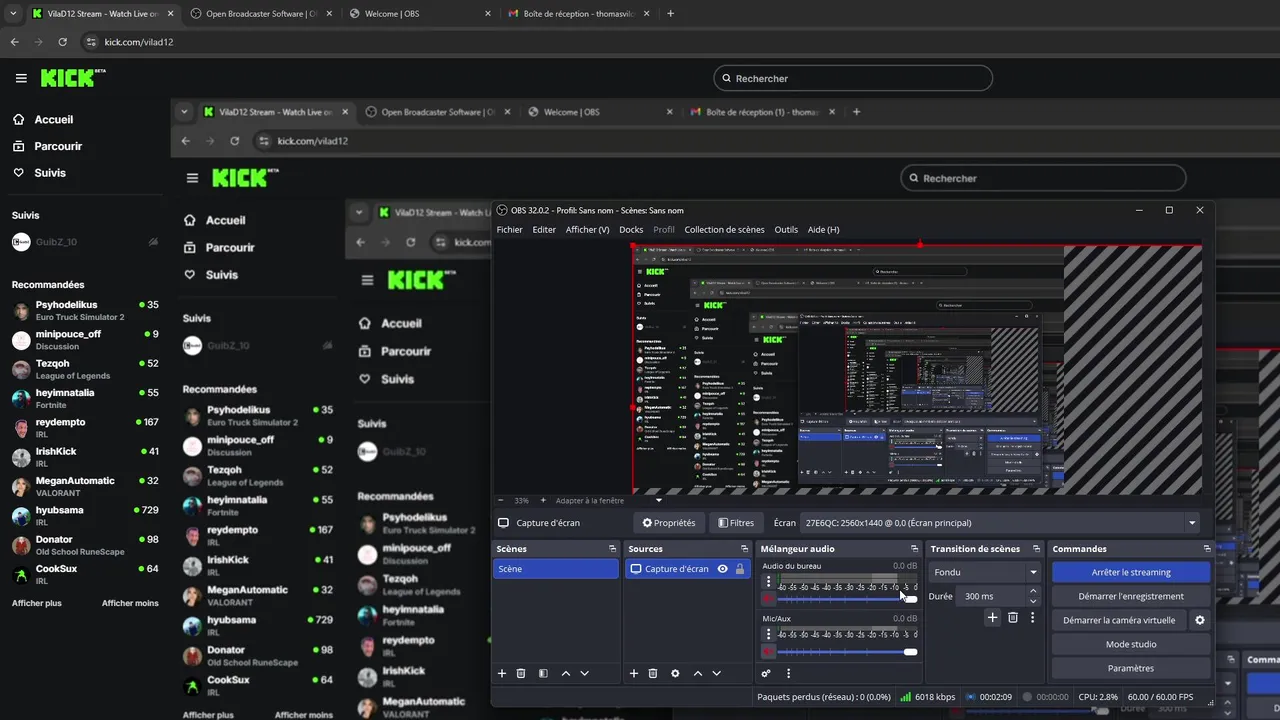The image size is (1280, 720).
Task: Add a new scene transition plus icon
Action: 992,618
